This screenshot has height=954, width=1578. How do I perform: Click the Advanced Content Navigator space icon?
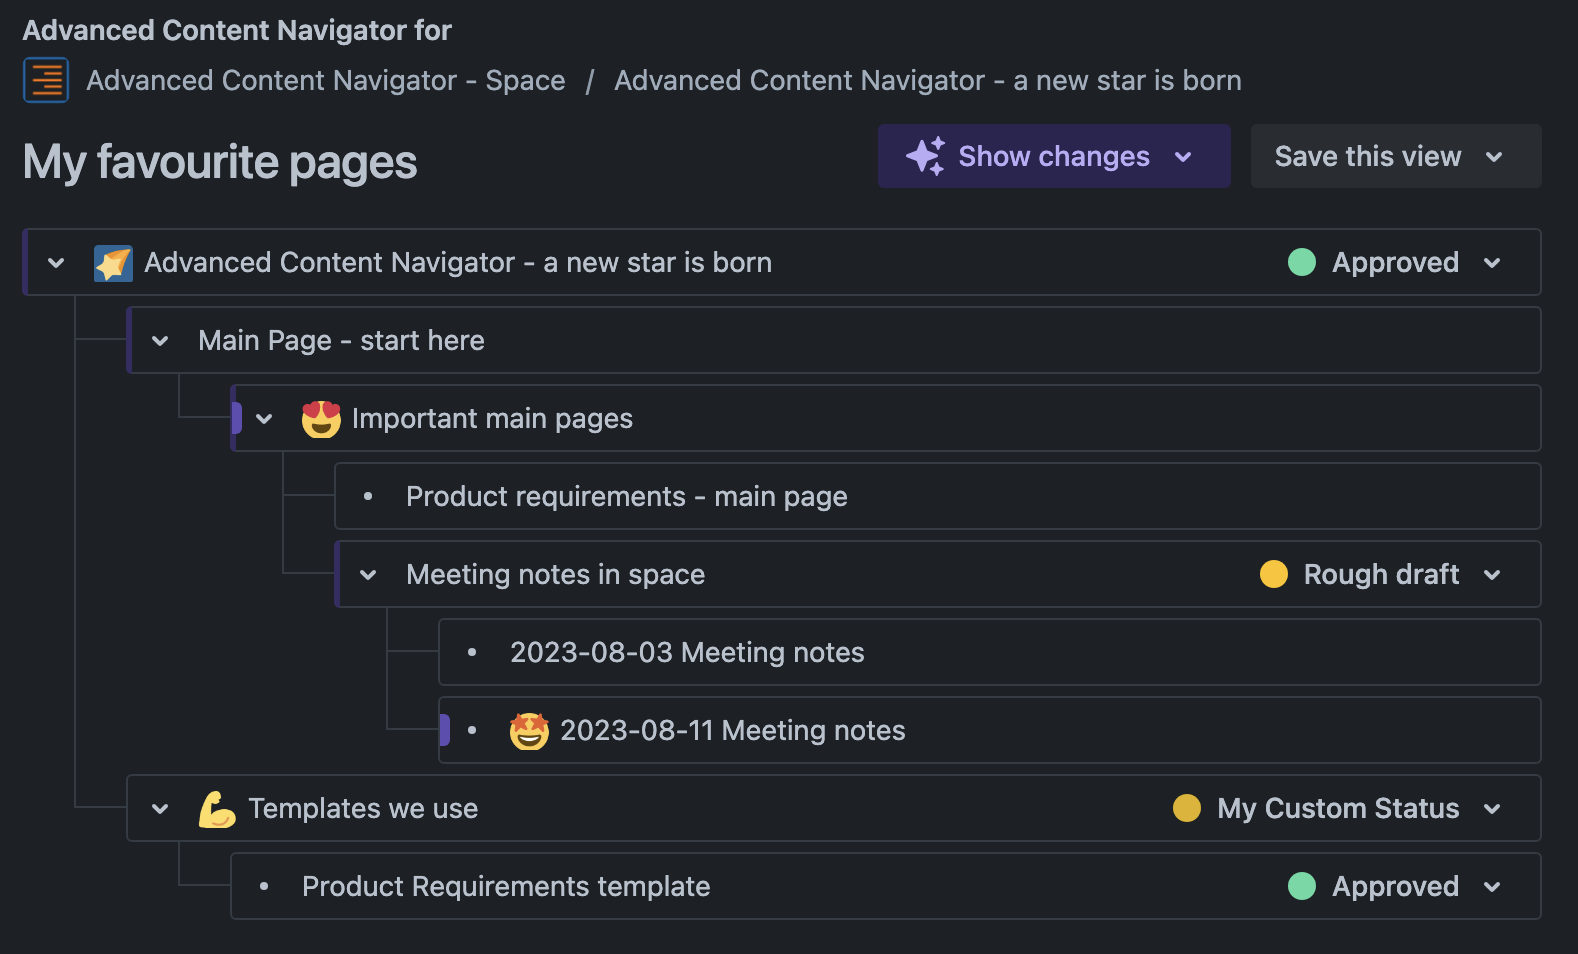pyautogui.click(x=46, y=80)
